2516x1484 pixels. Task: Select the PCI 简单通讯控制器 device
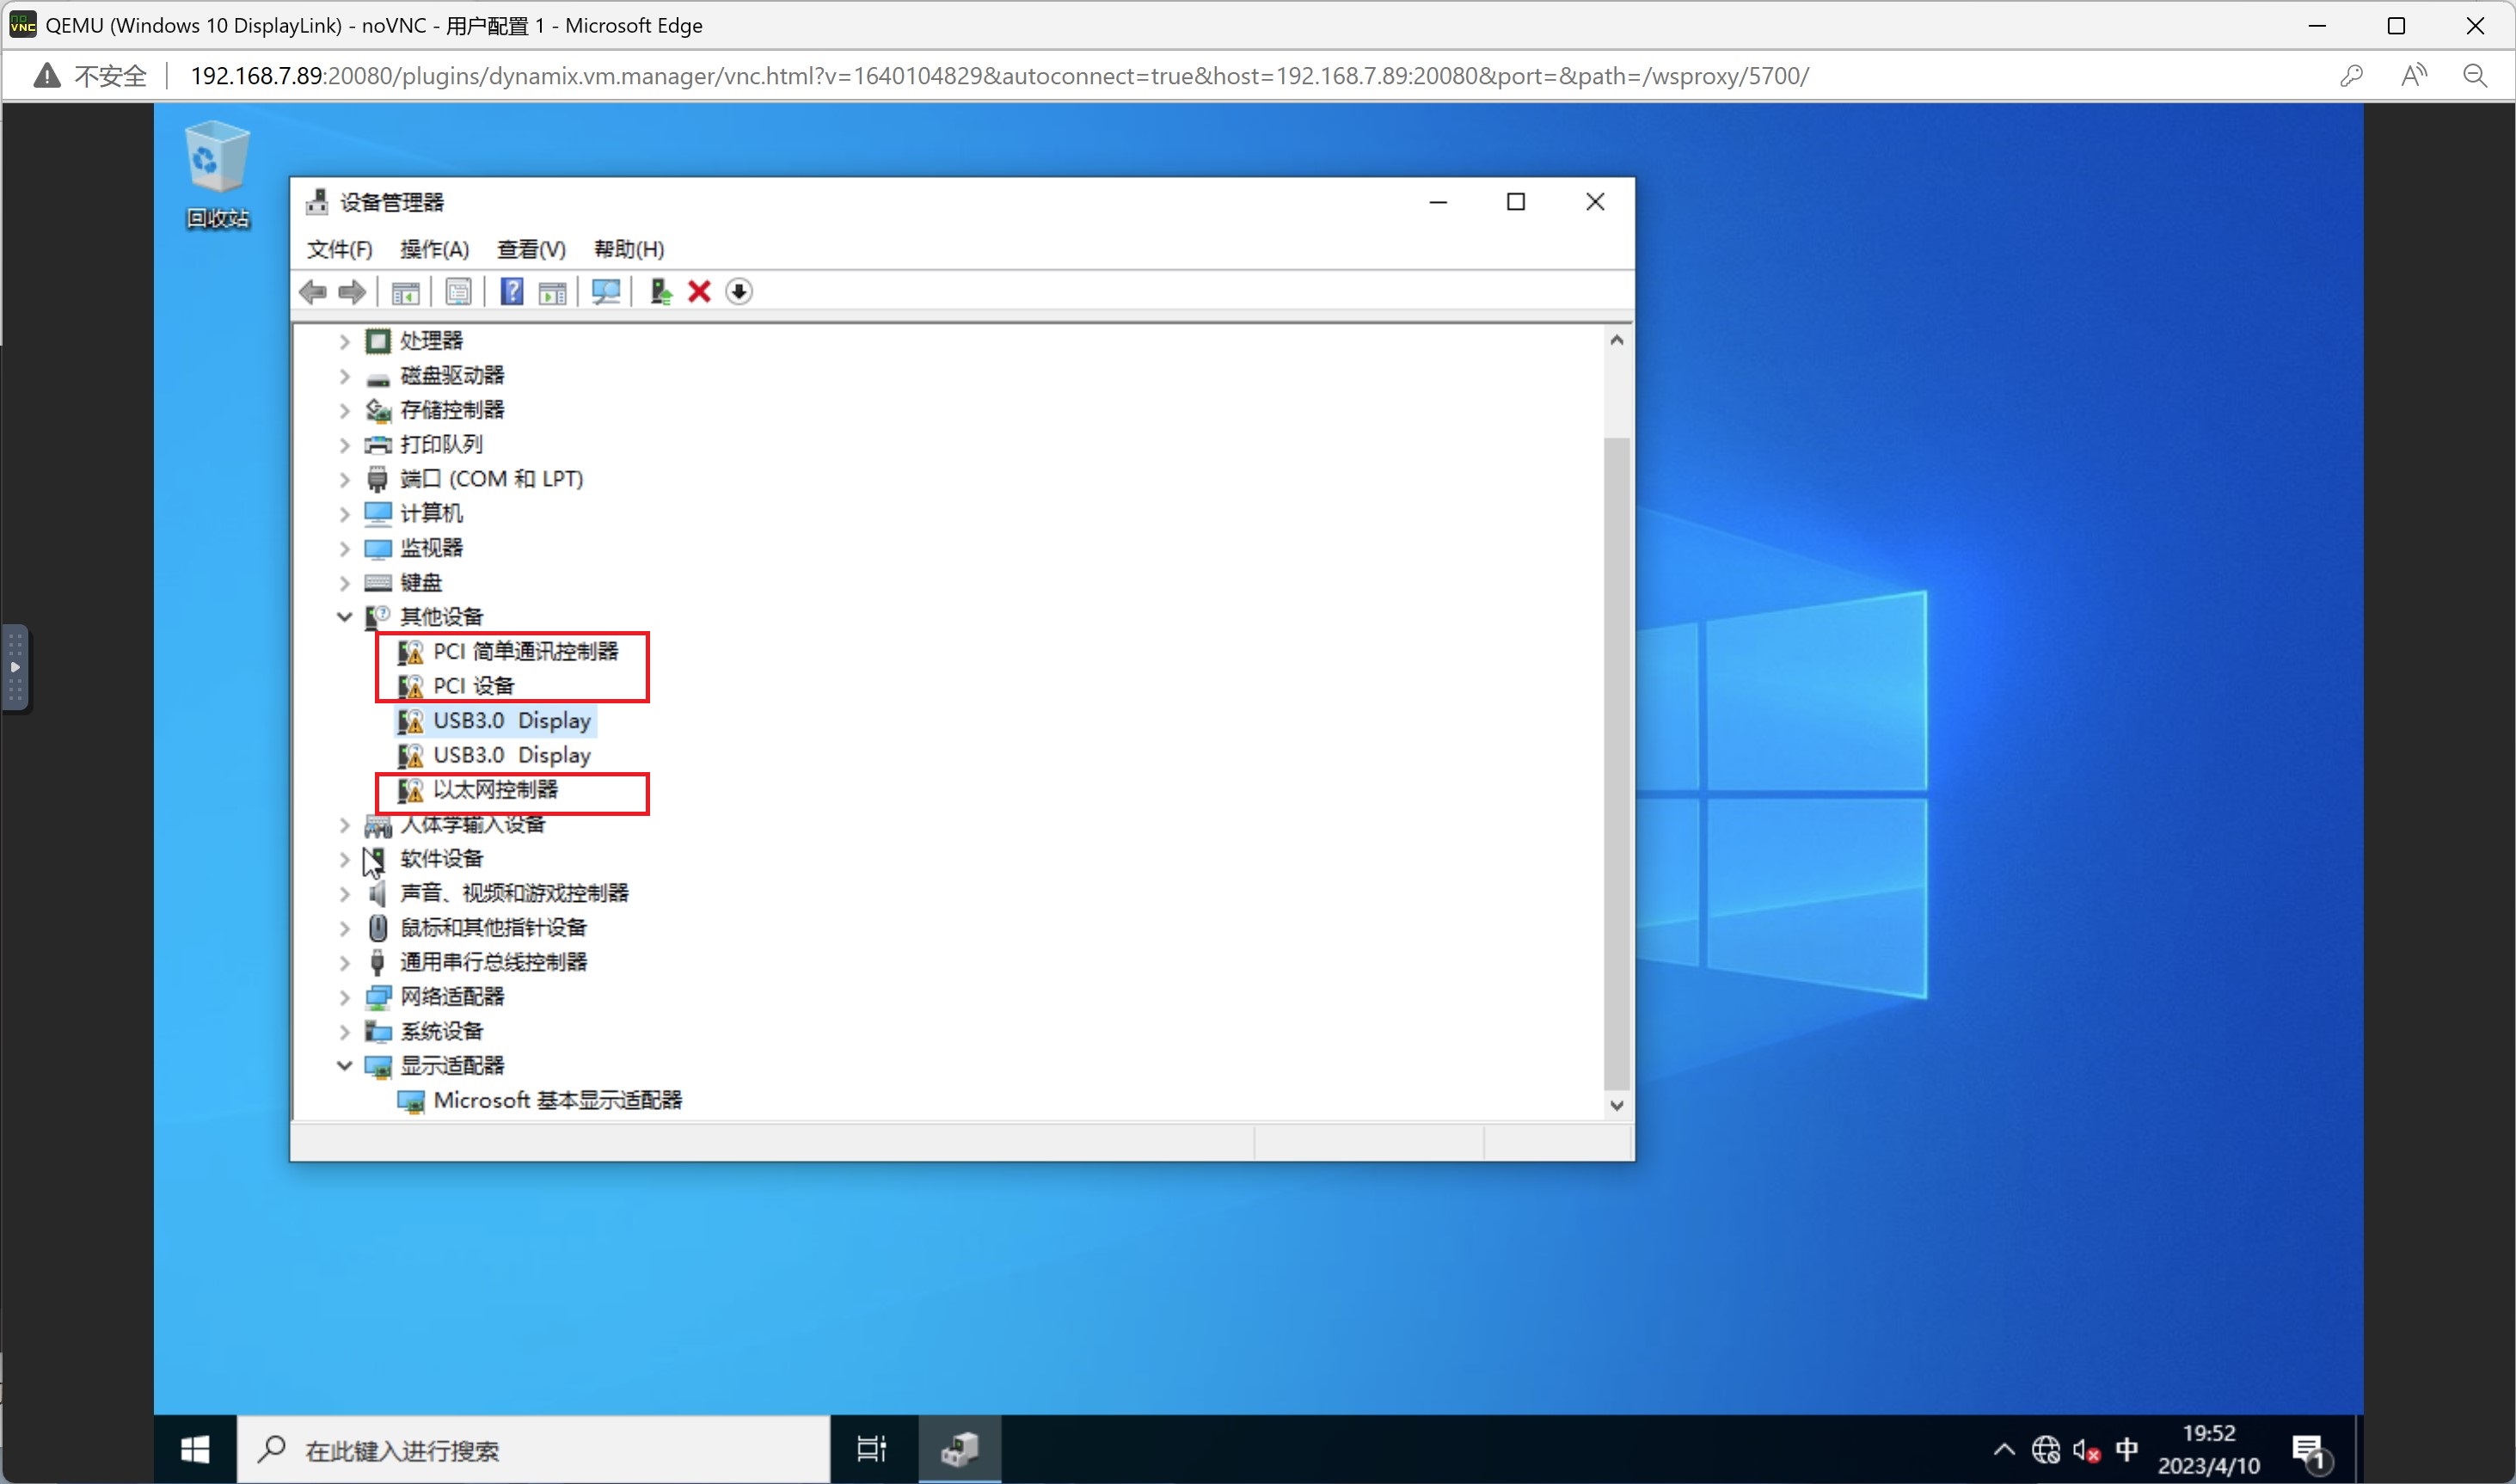tap(525, 652)
